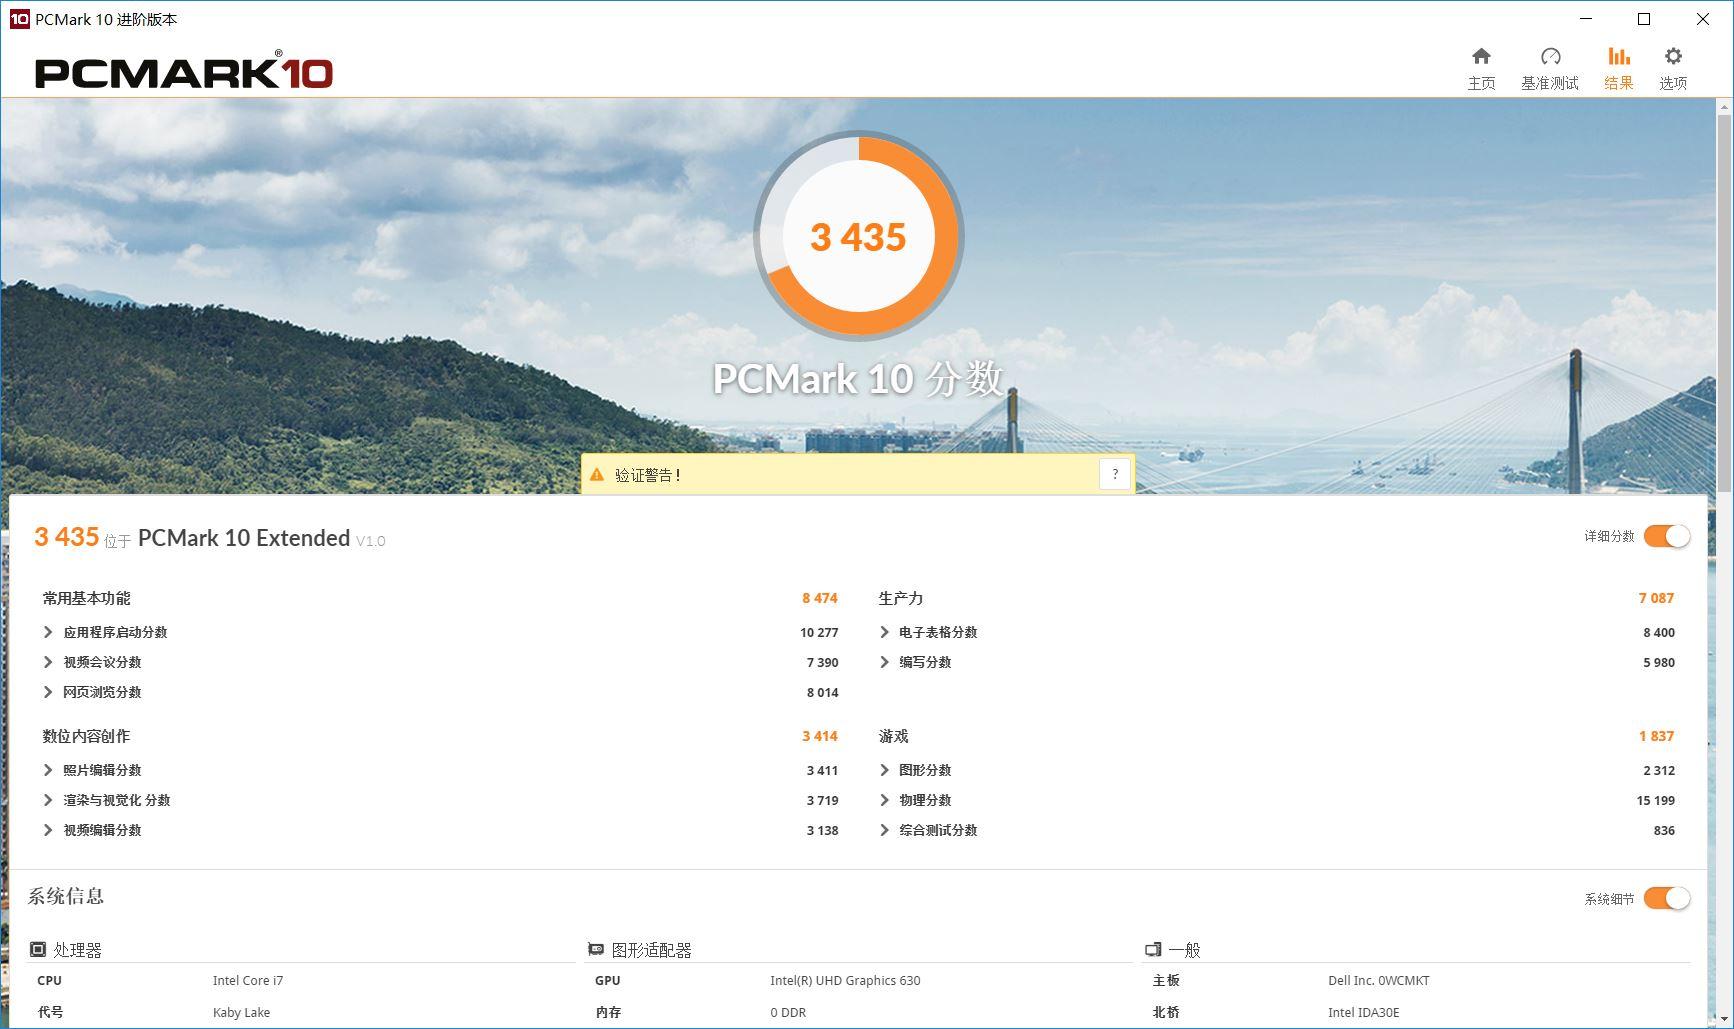This screenshot has height=1029, width=1734.
Task: Expand 编写分数 row
Action: (884, 662)
